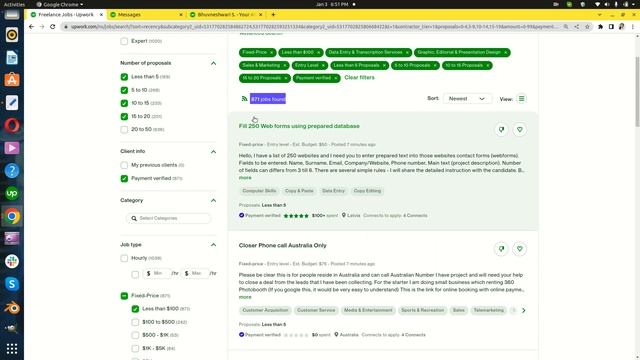Save the Closer Phone call Australia job with heart

tap(520, 249)
